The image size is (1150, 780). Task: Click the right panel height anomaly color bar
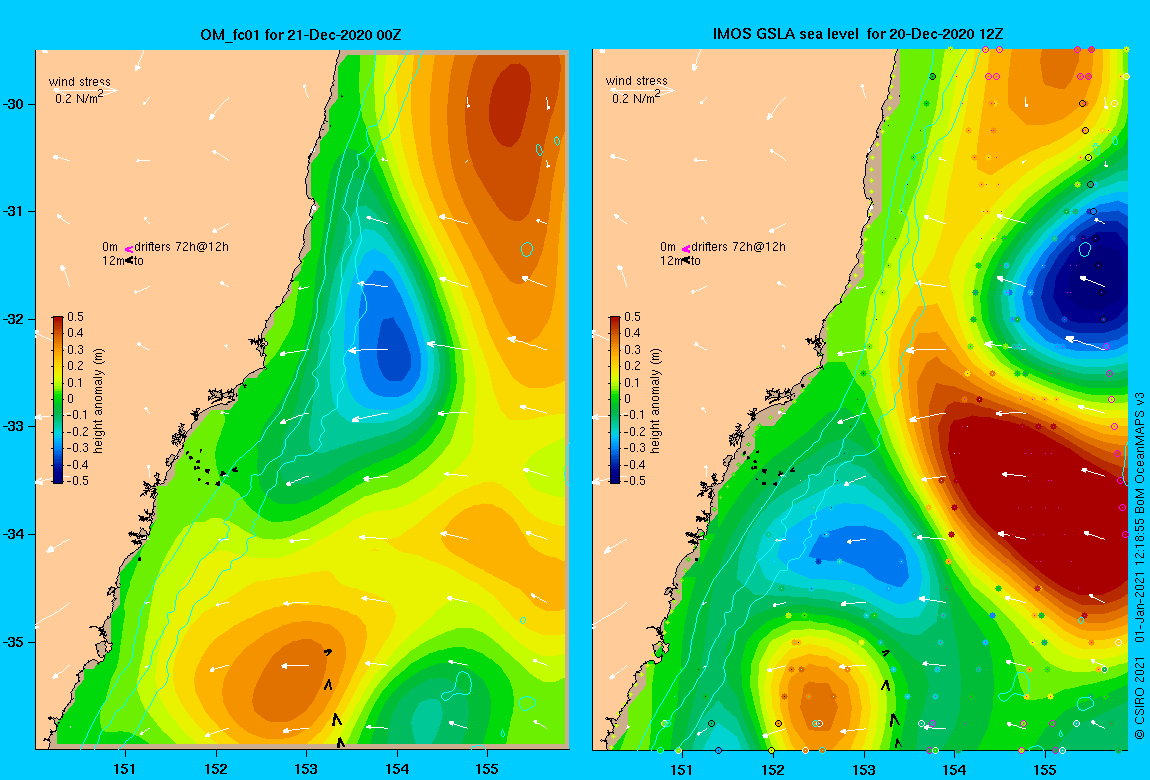615,399
